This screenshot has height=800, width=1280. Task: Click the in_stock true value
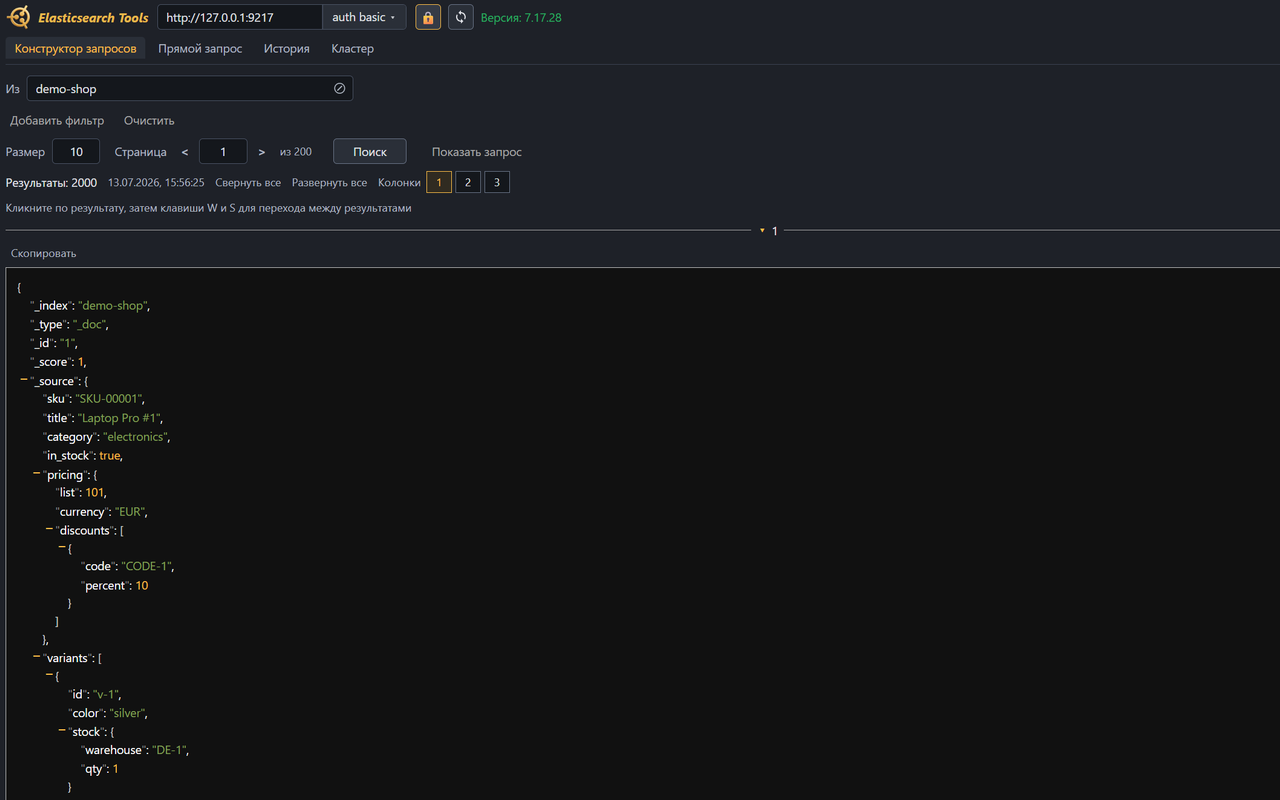point(110,456)
